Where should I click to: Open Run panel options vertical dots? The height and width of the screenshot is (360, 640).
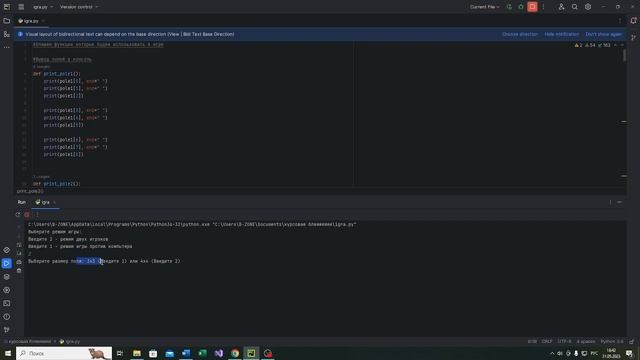610,202
